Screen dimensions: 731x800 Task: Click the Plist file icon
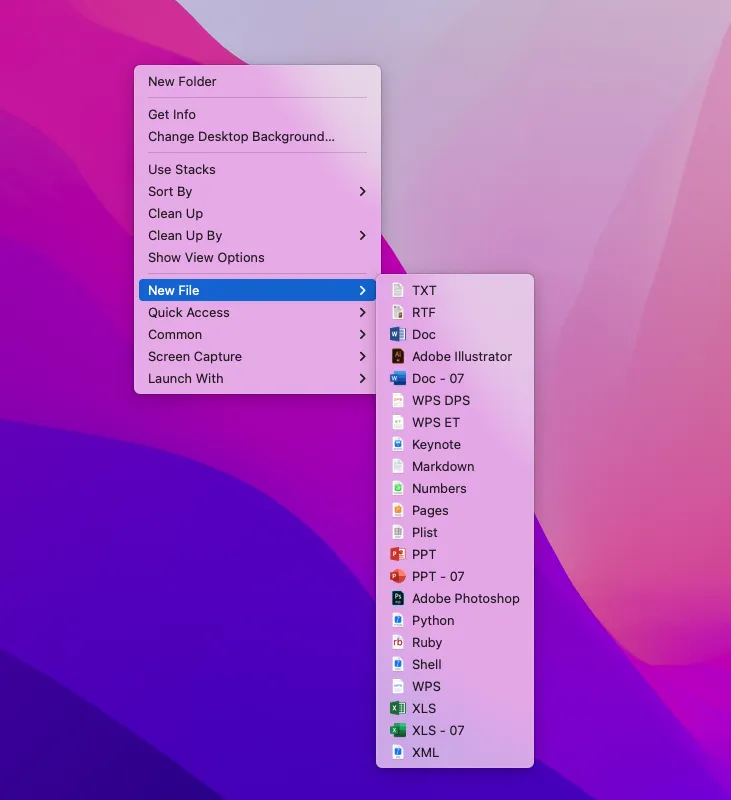[x=398, y=532]
